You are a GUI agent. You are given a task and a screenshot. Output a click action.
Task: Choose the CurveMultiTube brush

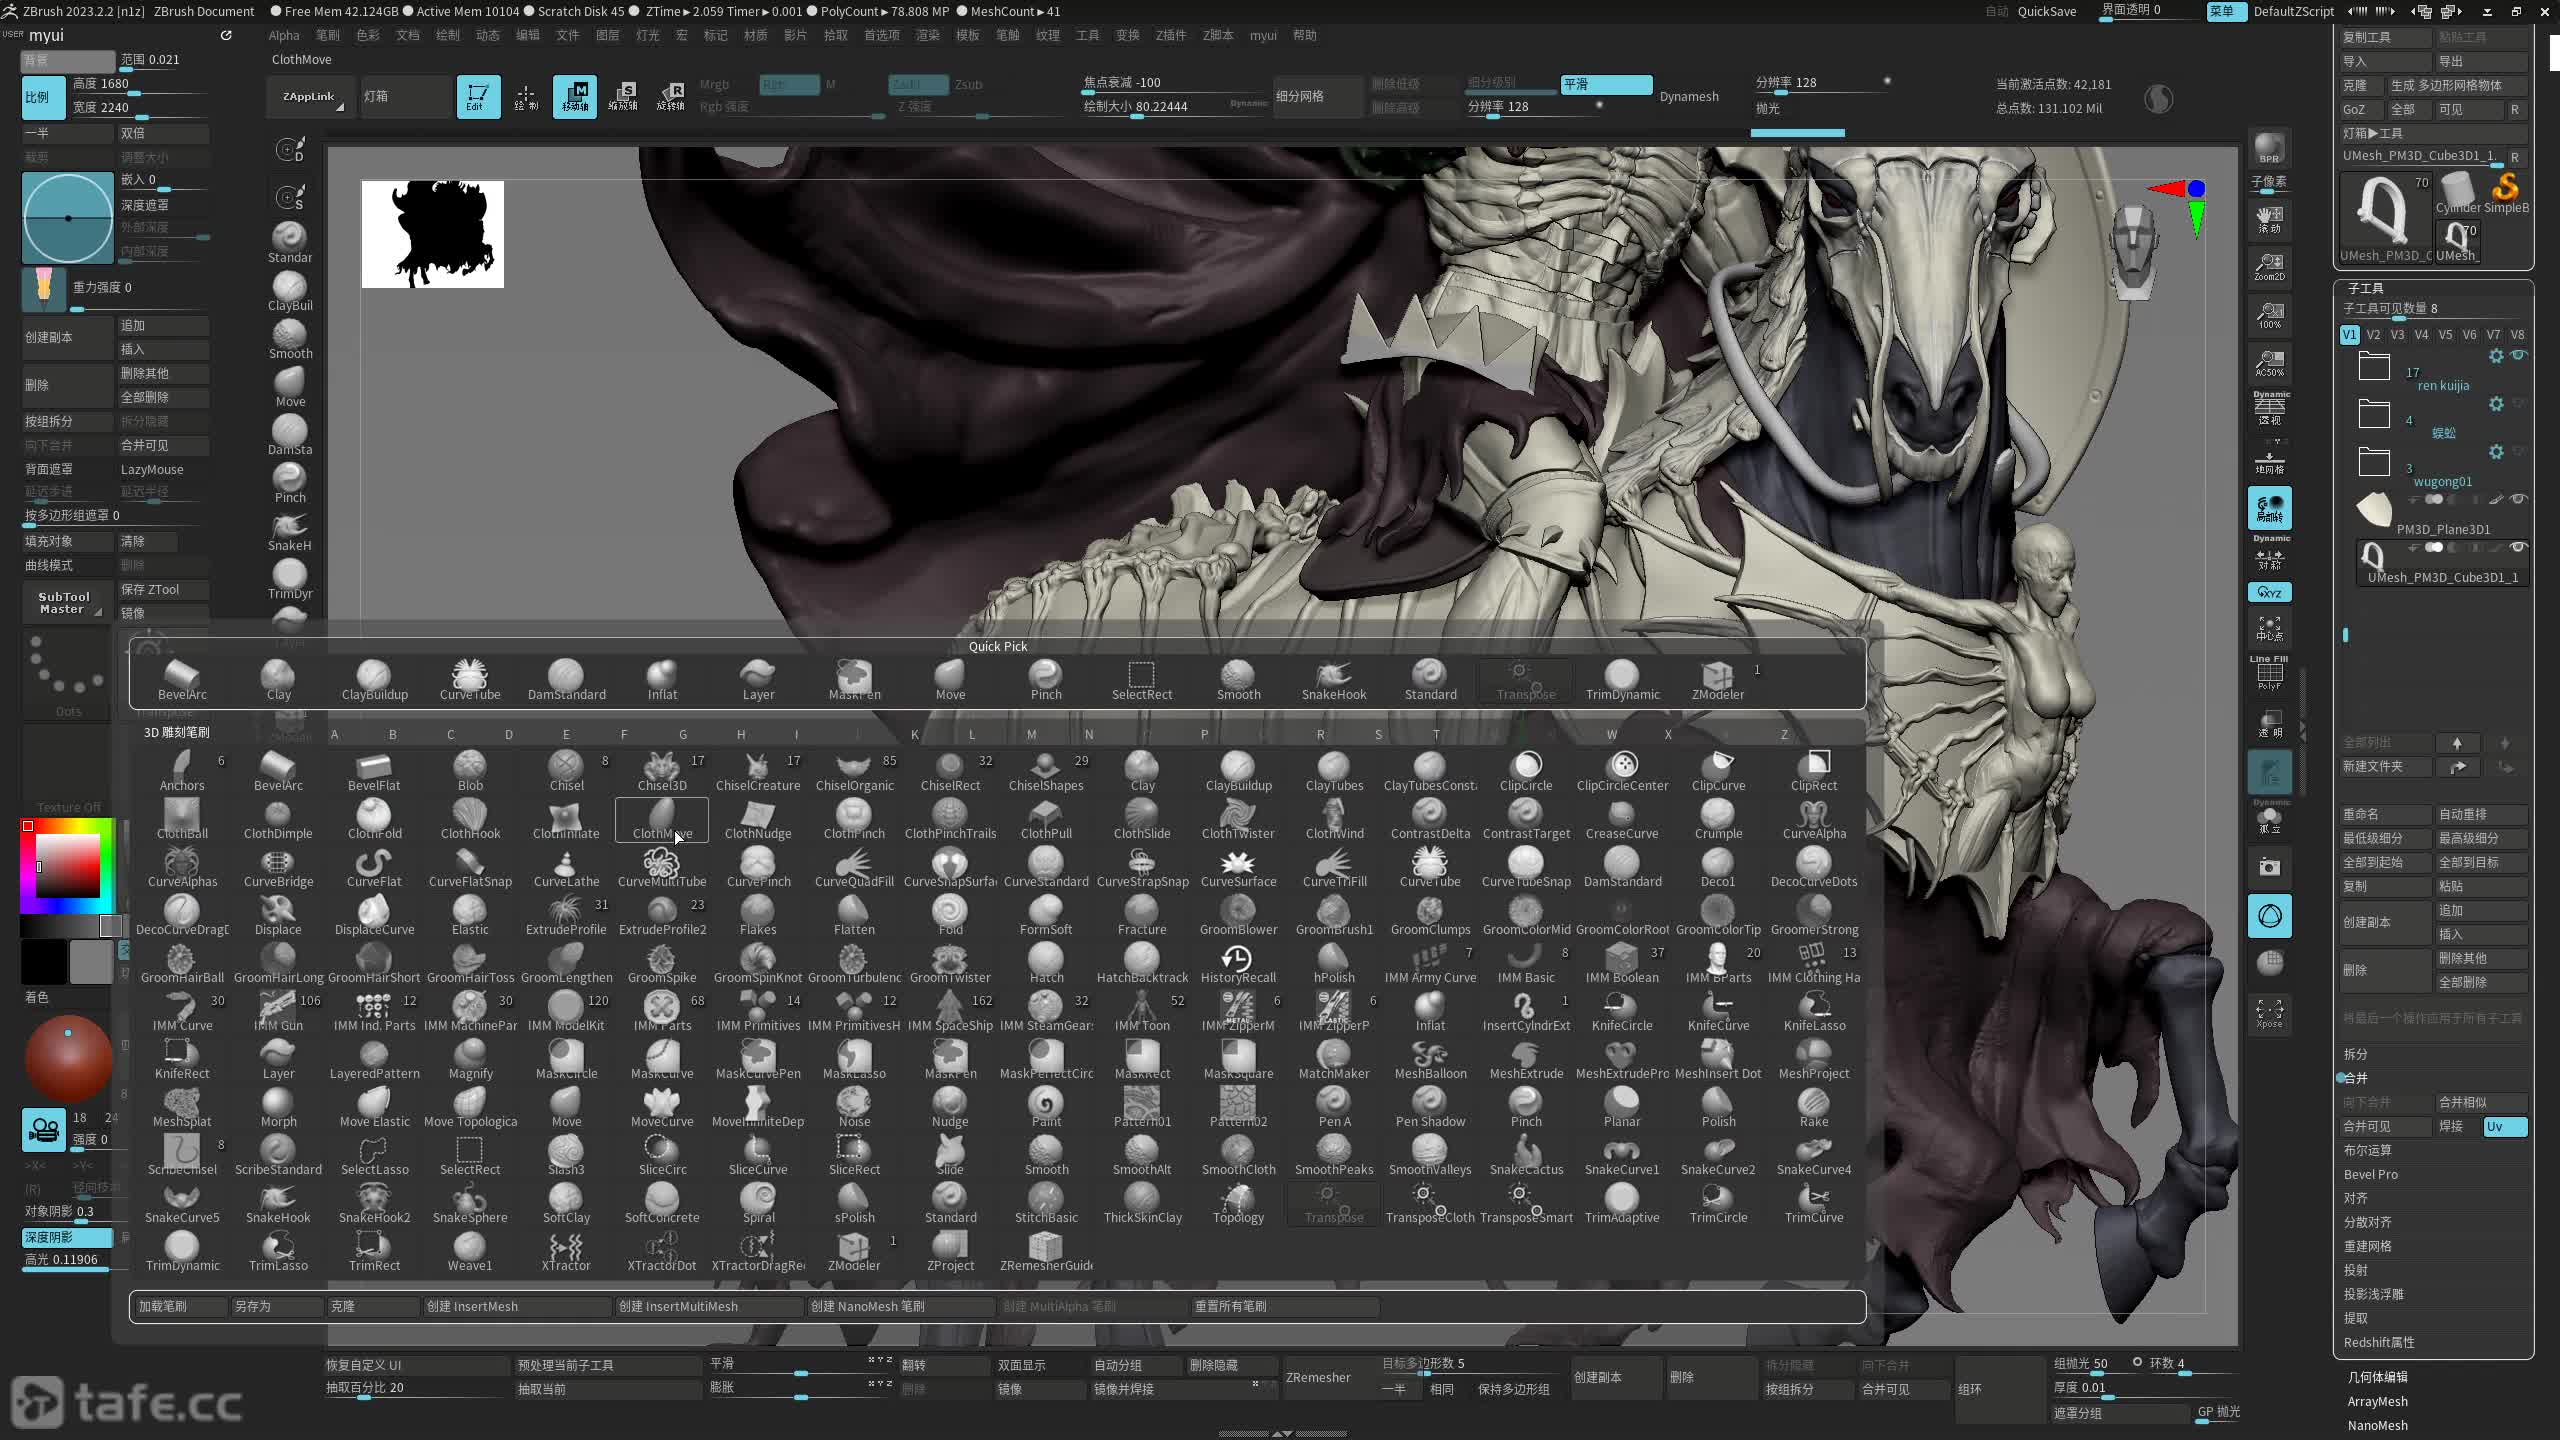coord(661,867)
